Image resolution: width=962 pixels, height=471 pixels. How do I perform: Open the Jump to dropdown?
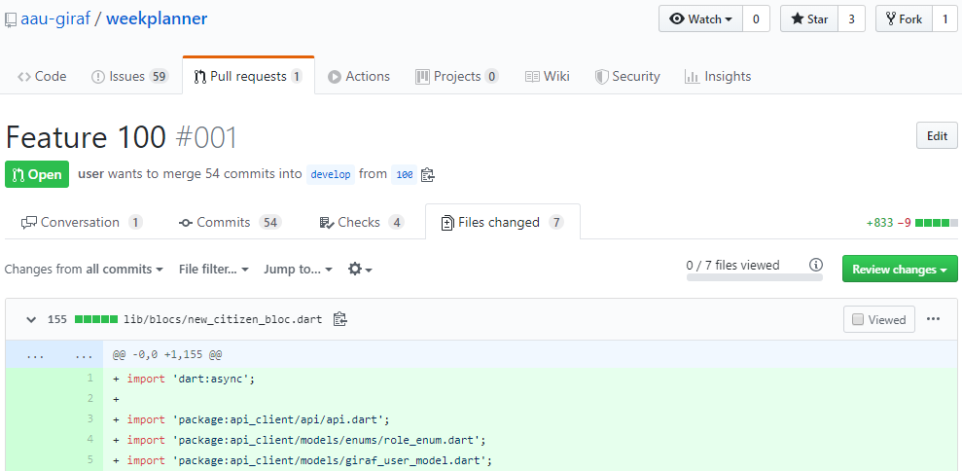tap(298, 269)
